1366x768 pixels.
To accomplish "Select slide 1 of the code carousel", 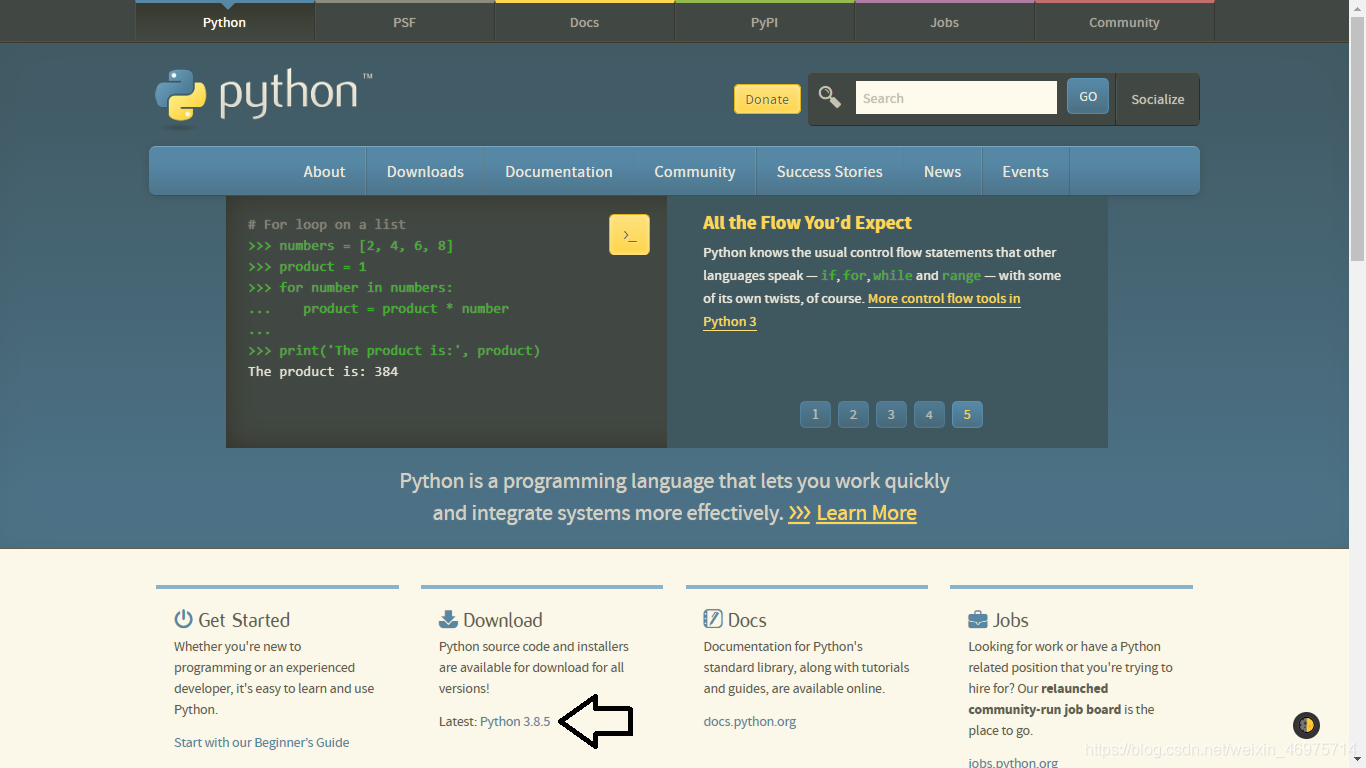I will coord(815,414).
